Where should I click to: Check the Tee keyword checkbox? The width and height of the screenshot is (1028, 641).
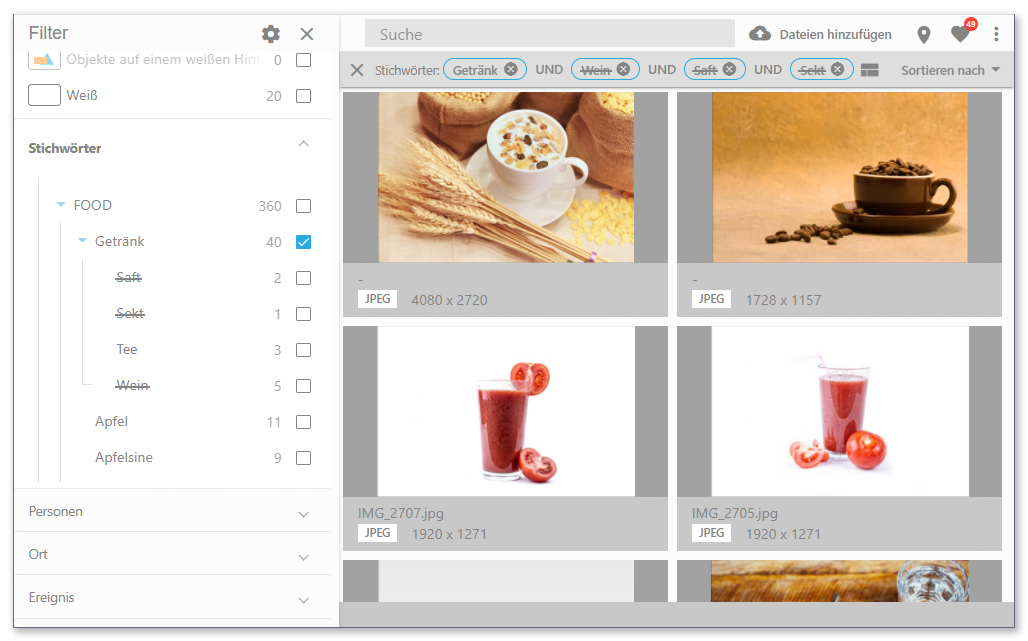coord(304,350)
